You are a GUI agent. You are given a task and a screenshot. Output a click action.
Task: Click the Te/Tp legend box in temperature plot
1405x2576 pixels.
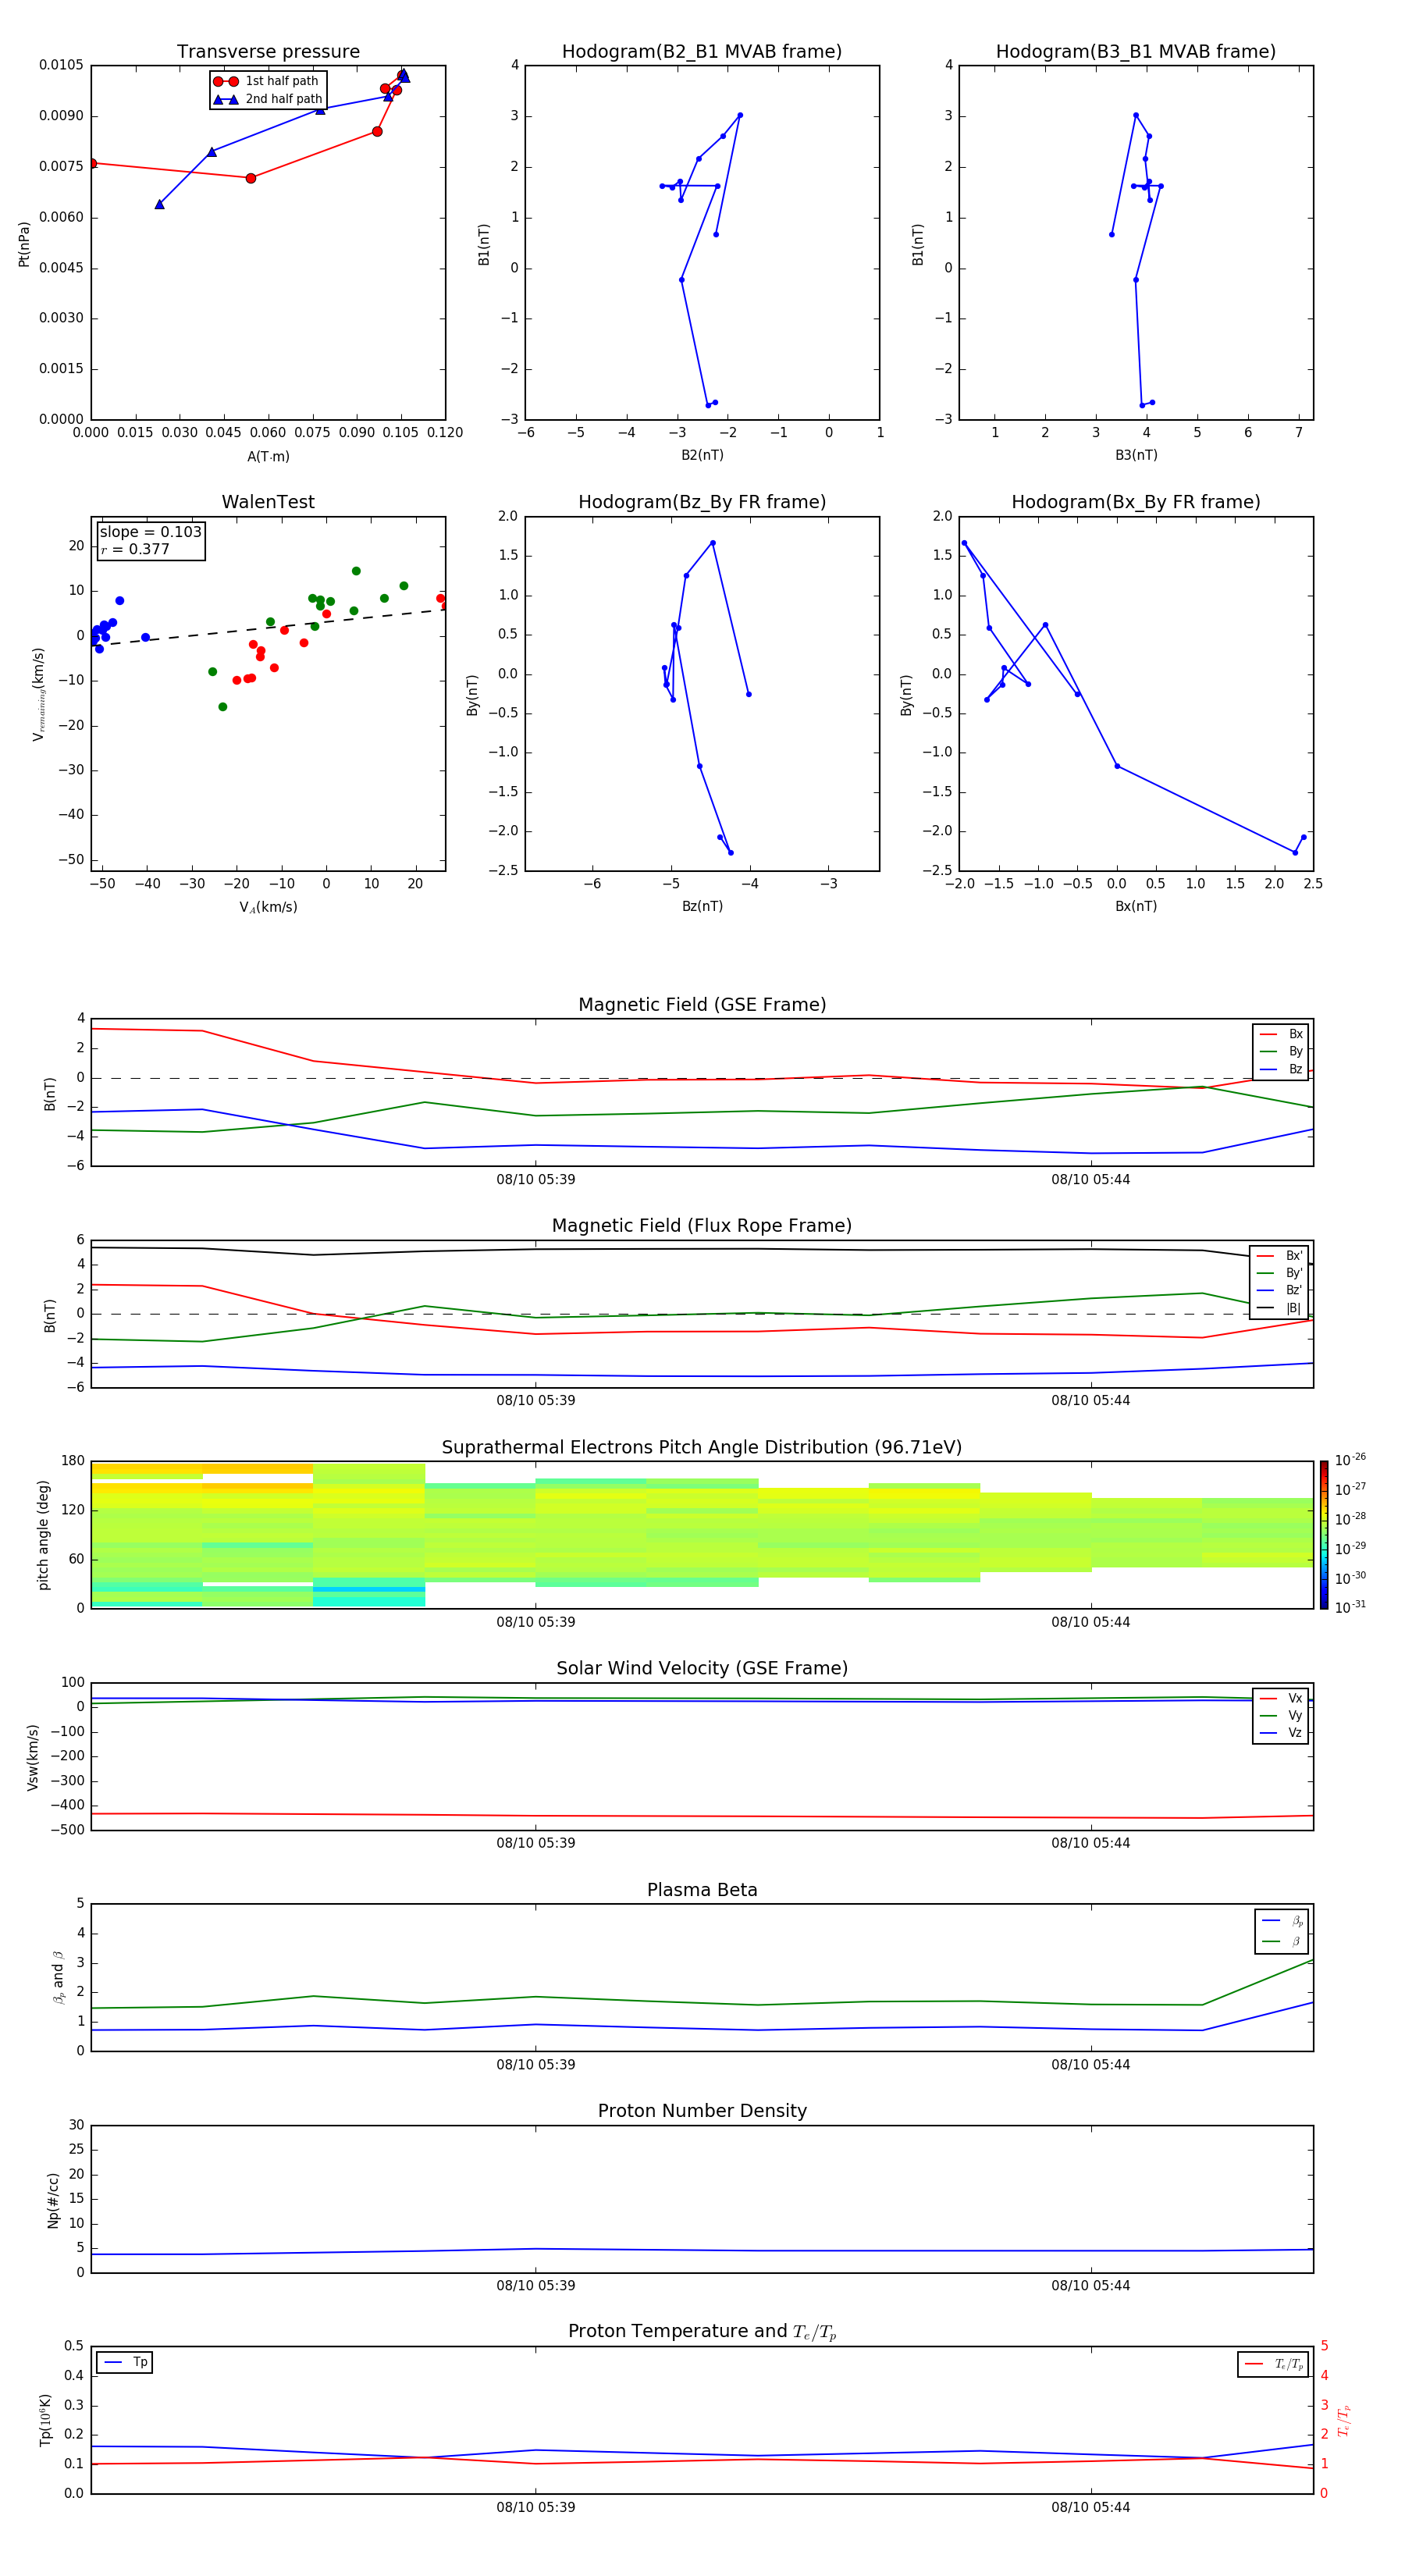pos(1273,2365)
